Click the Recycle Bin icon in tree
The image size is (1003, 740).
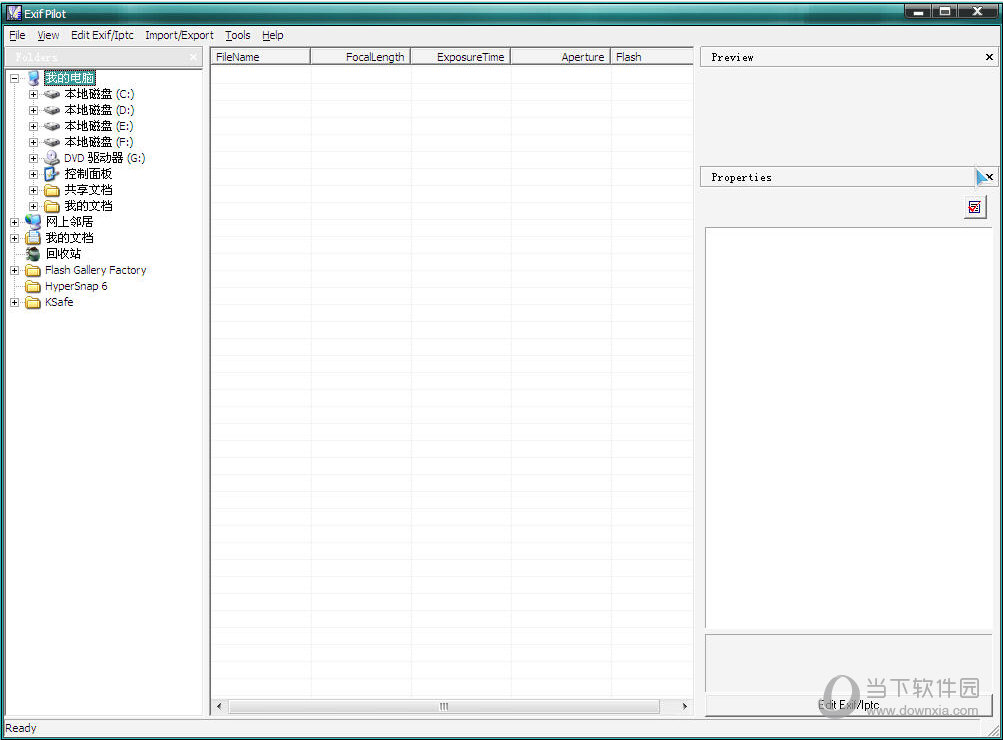pyautogui.click(x=33, y=254)
